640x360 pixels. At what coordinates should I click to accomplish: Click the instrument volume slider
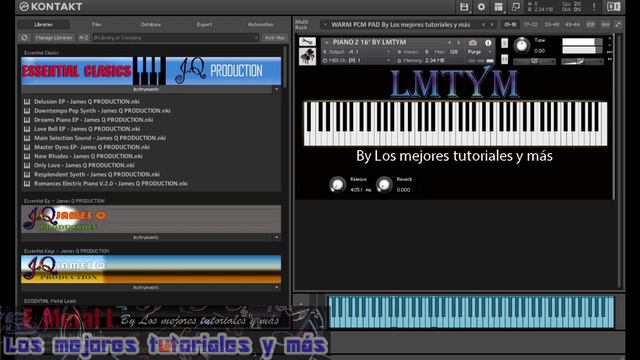(x=582, y=61)
